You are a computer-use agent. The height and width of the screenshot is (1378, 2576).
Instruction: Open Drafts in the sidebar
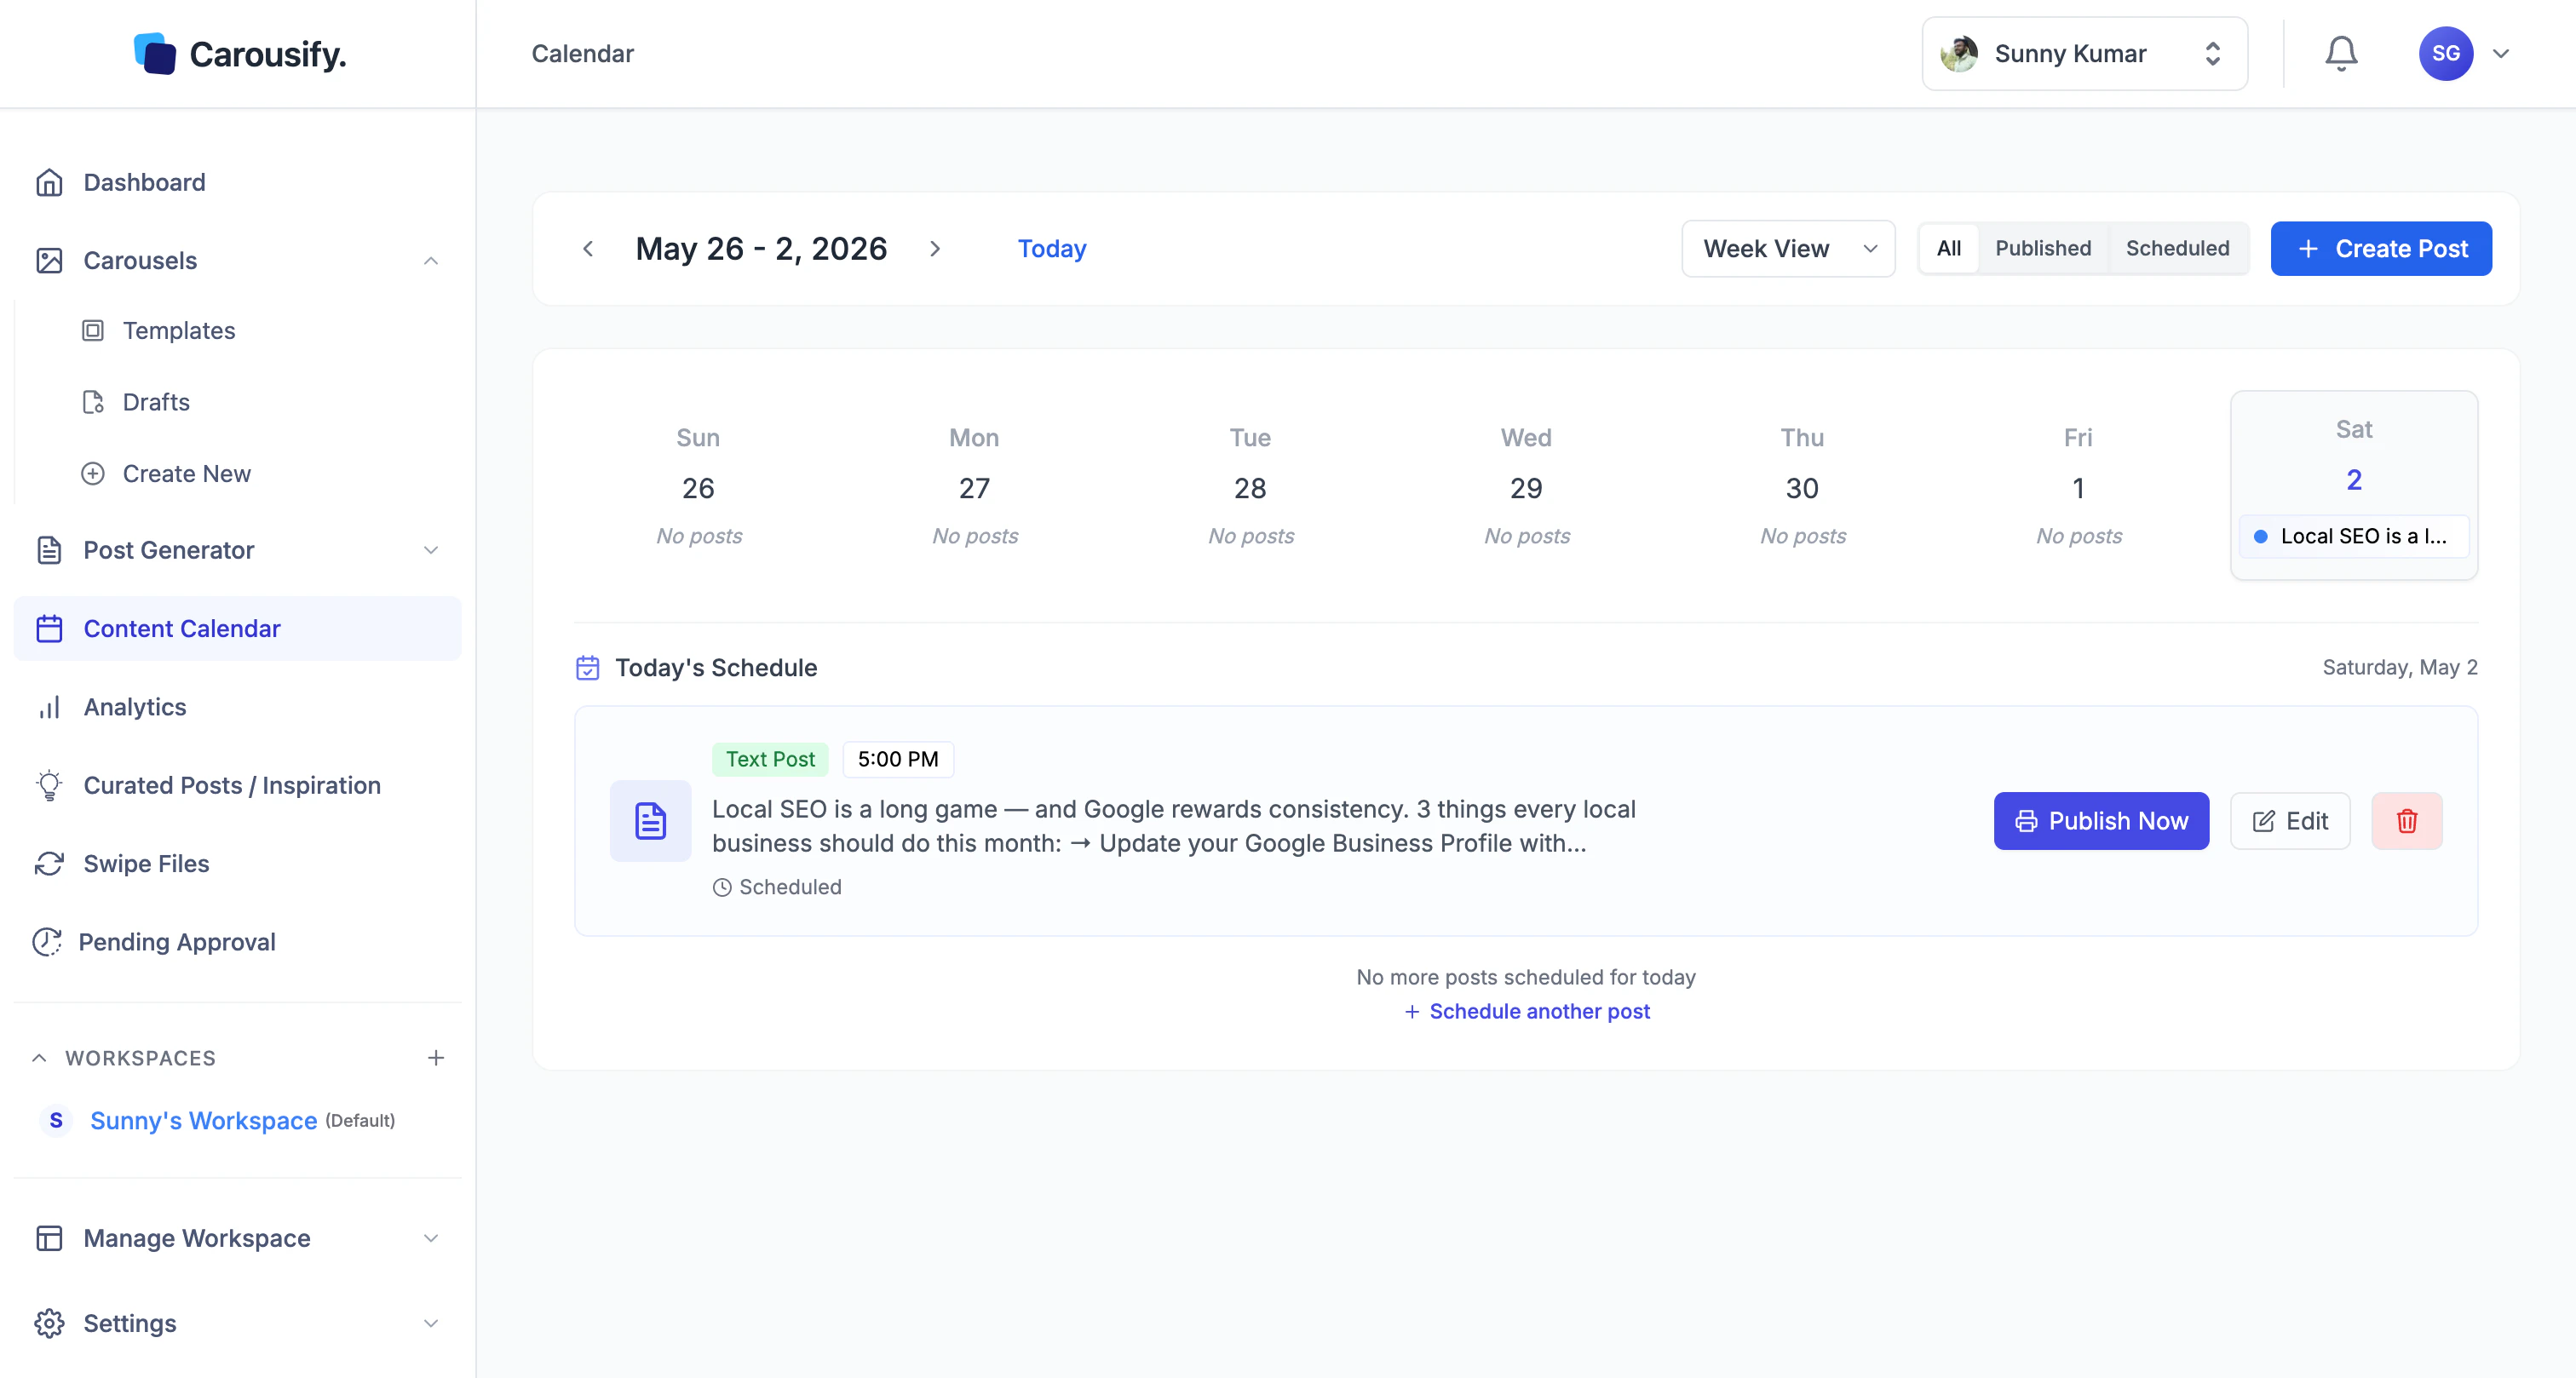coord(156,402)
